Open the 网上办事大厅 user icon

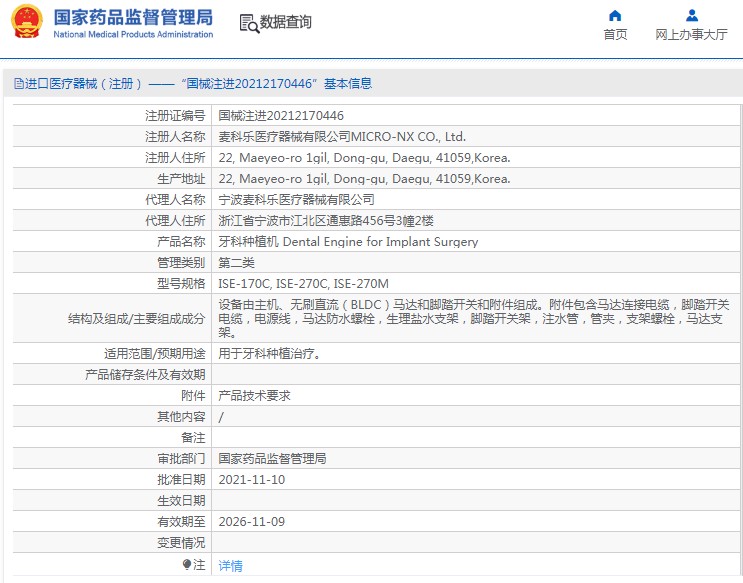tap(692, 16)
